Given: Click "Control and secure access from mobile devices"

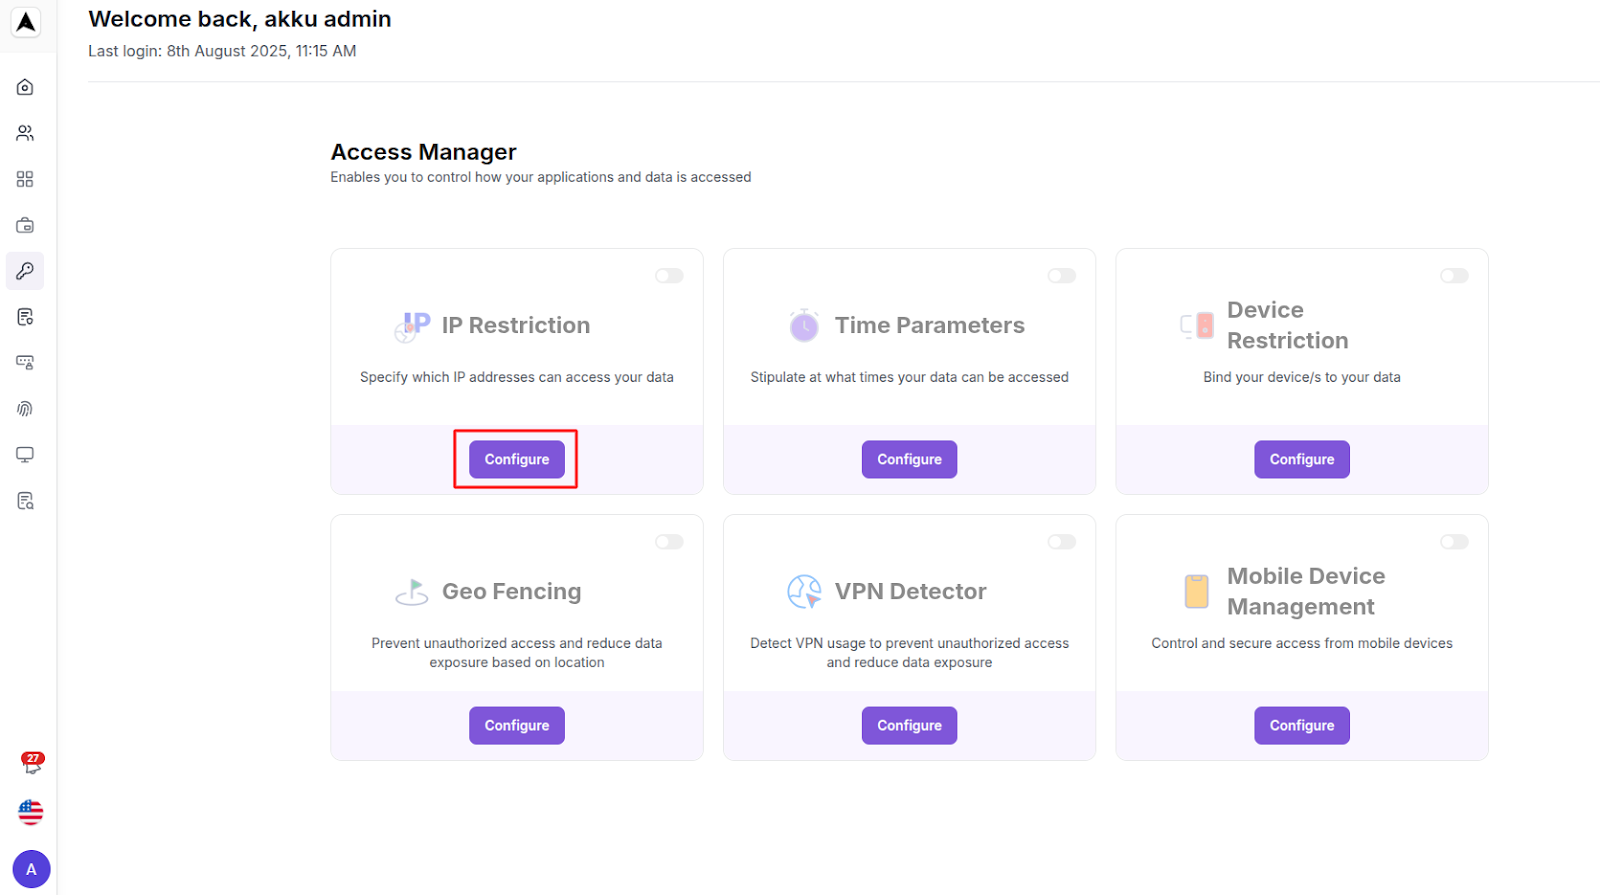Looking at the screenshot, I should pyautogui.click(x=1302, y=643).
